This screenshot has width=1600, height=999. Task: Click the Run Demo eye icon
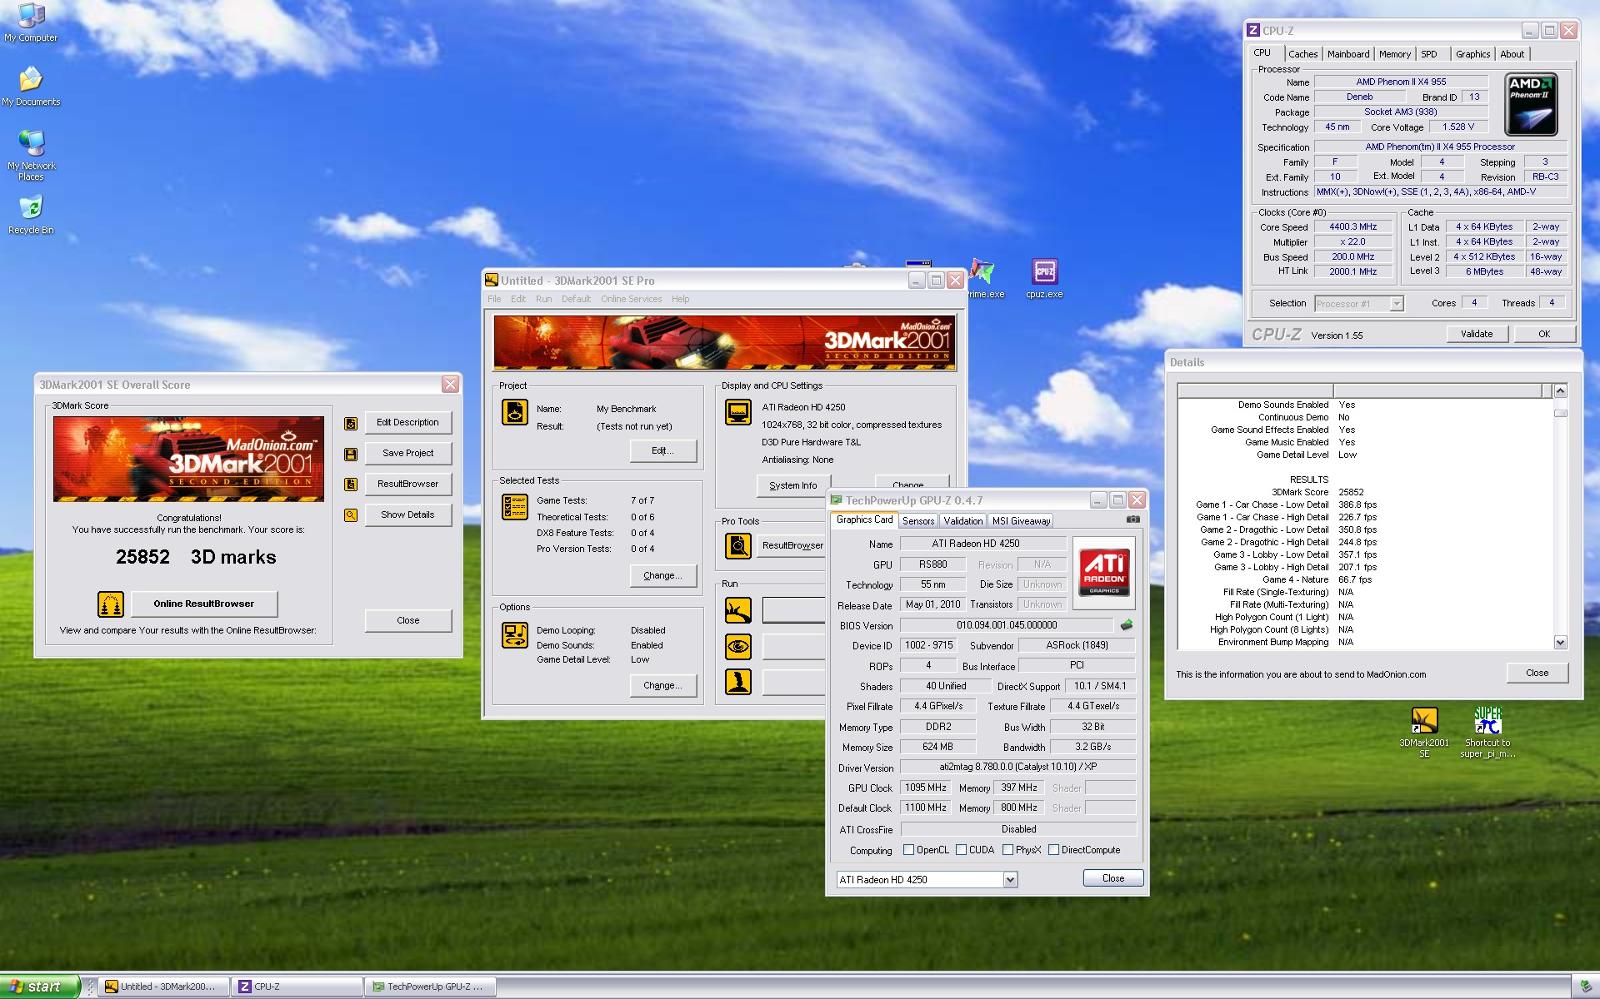(x=738, y=646)
